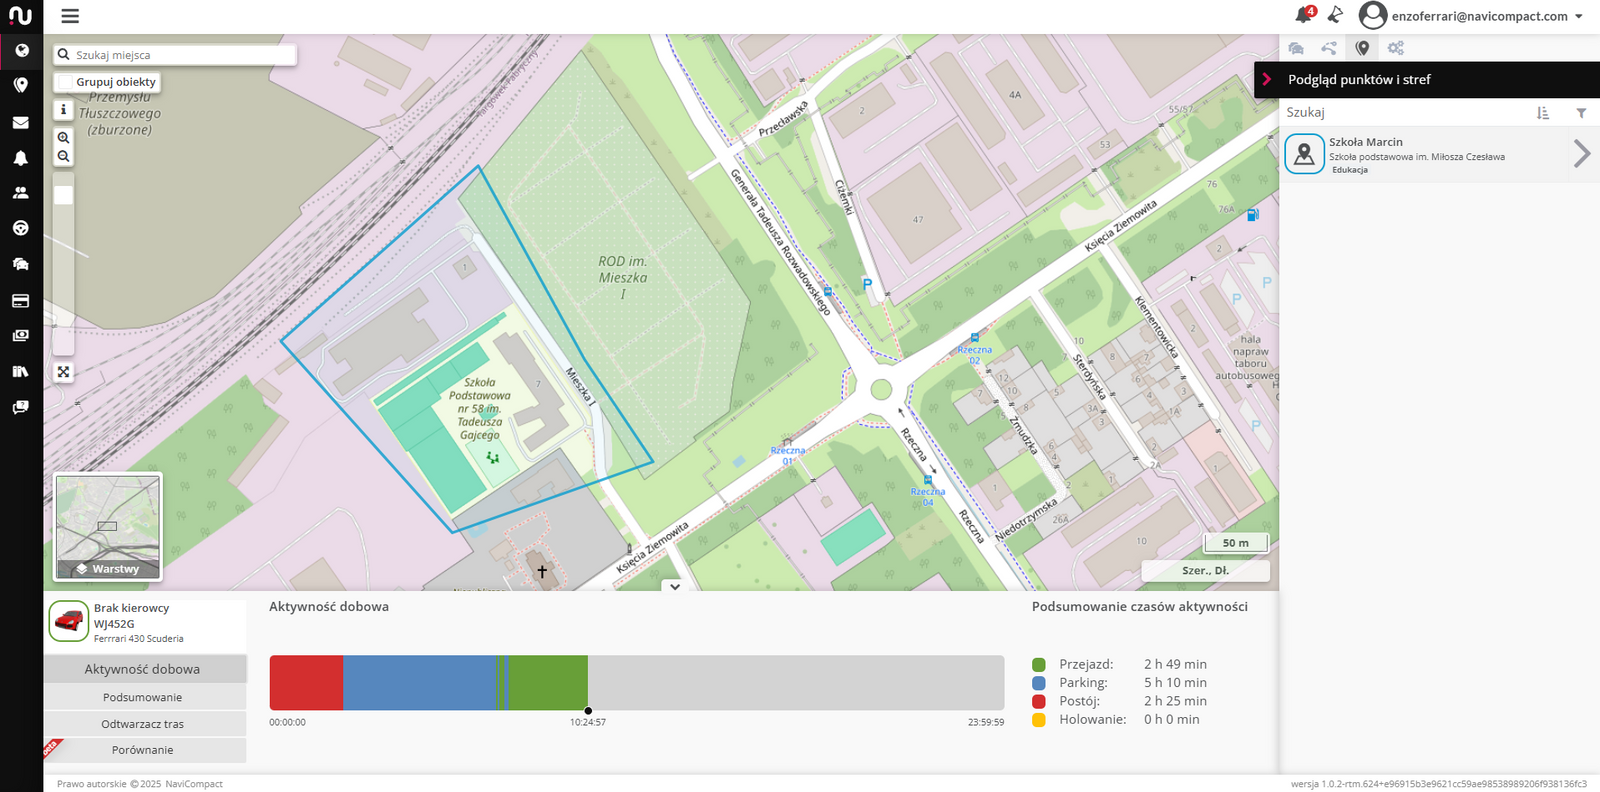Open the hamburger menu
Image resolution: width=1600 pixels, height=792 pixels.
coord(70,16)
